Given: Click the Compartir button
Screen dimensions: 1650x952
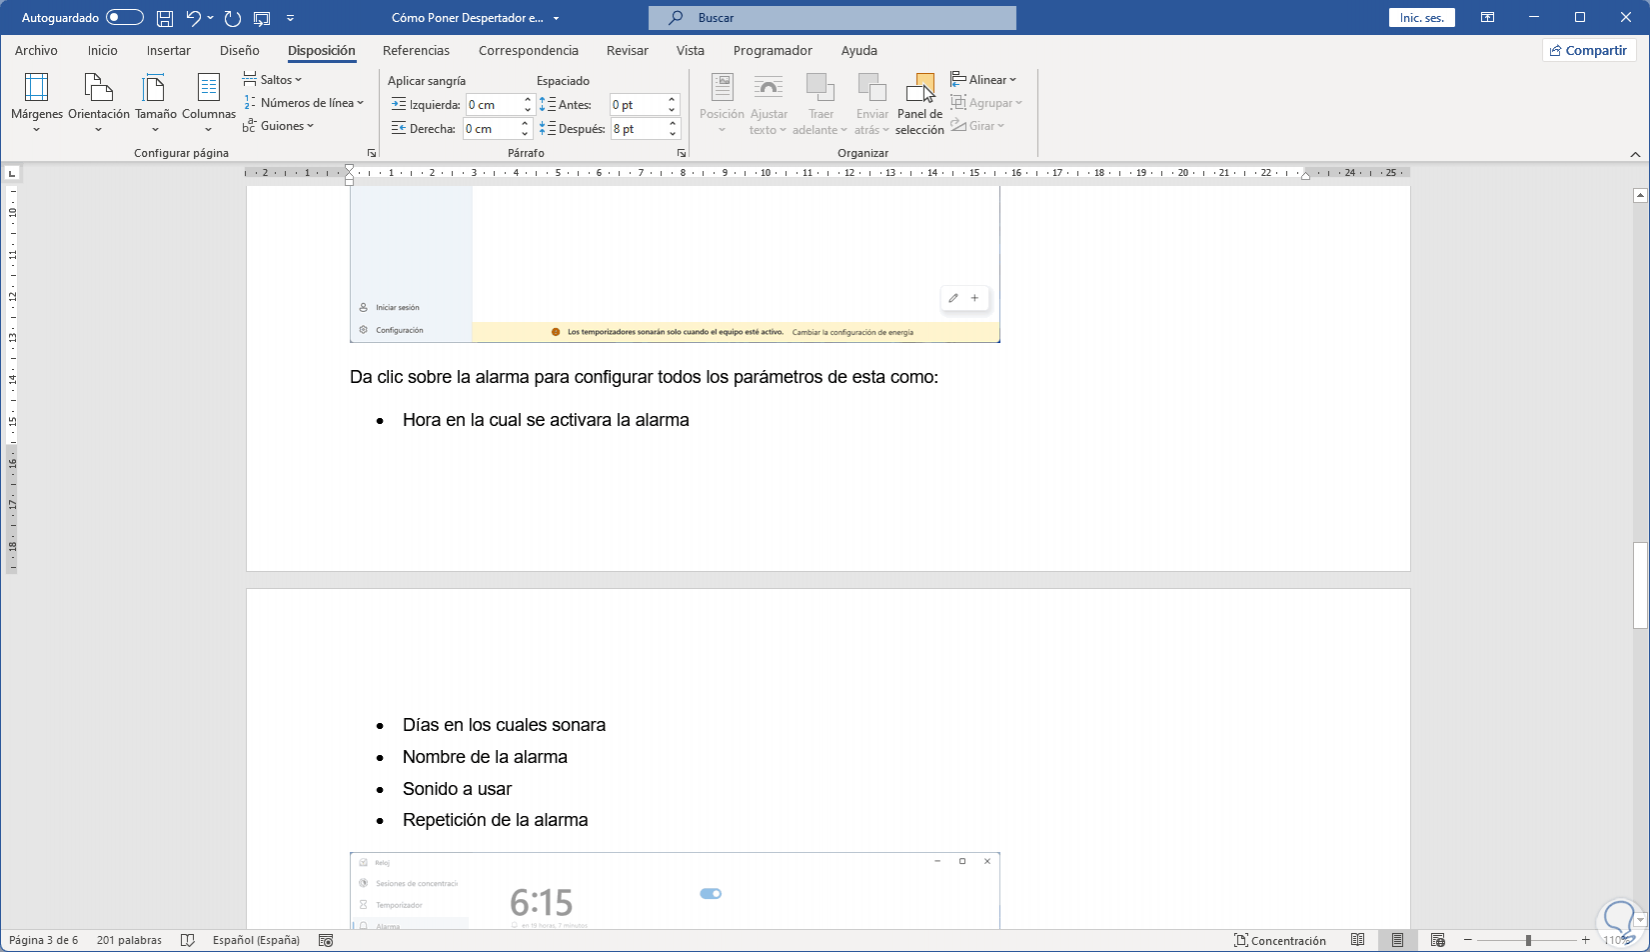Looking at the screenshot, I should (x=1588, y=50).
